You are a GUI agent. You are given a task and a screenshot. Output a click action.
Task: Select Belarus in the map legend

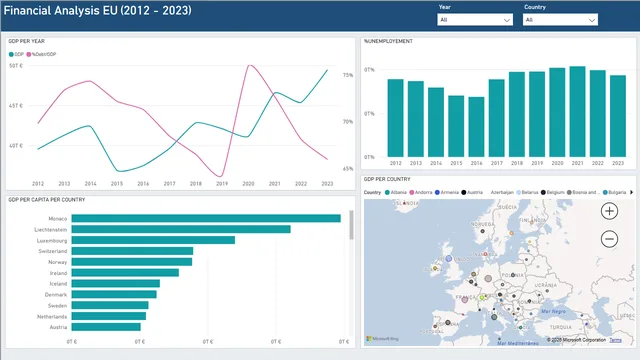[527, 192]
